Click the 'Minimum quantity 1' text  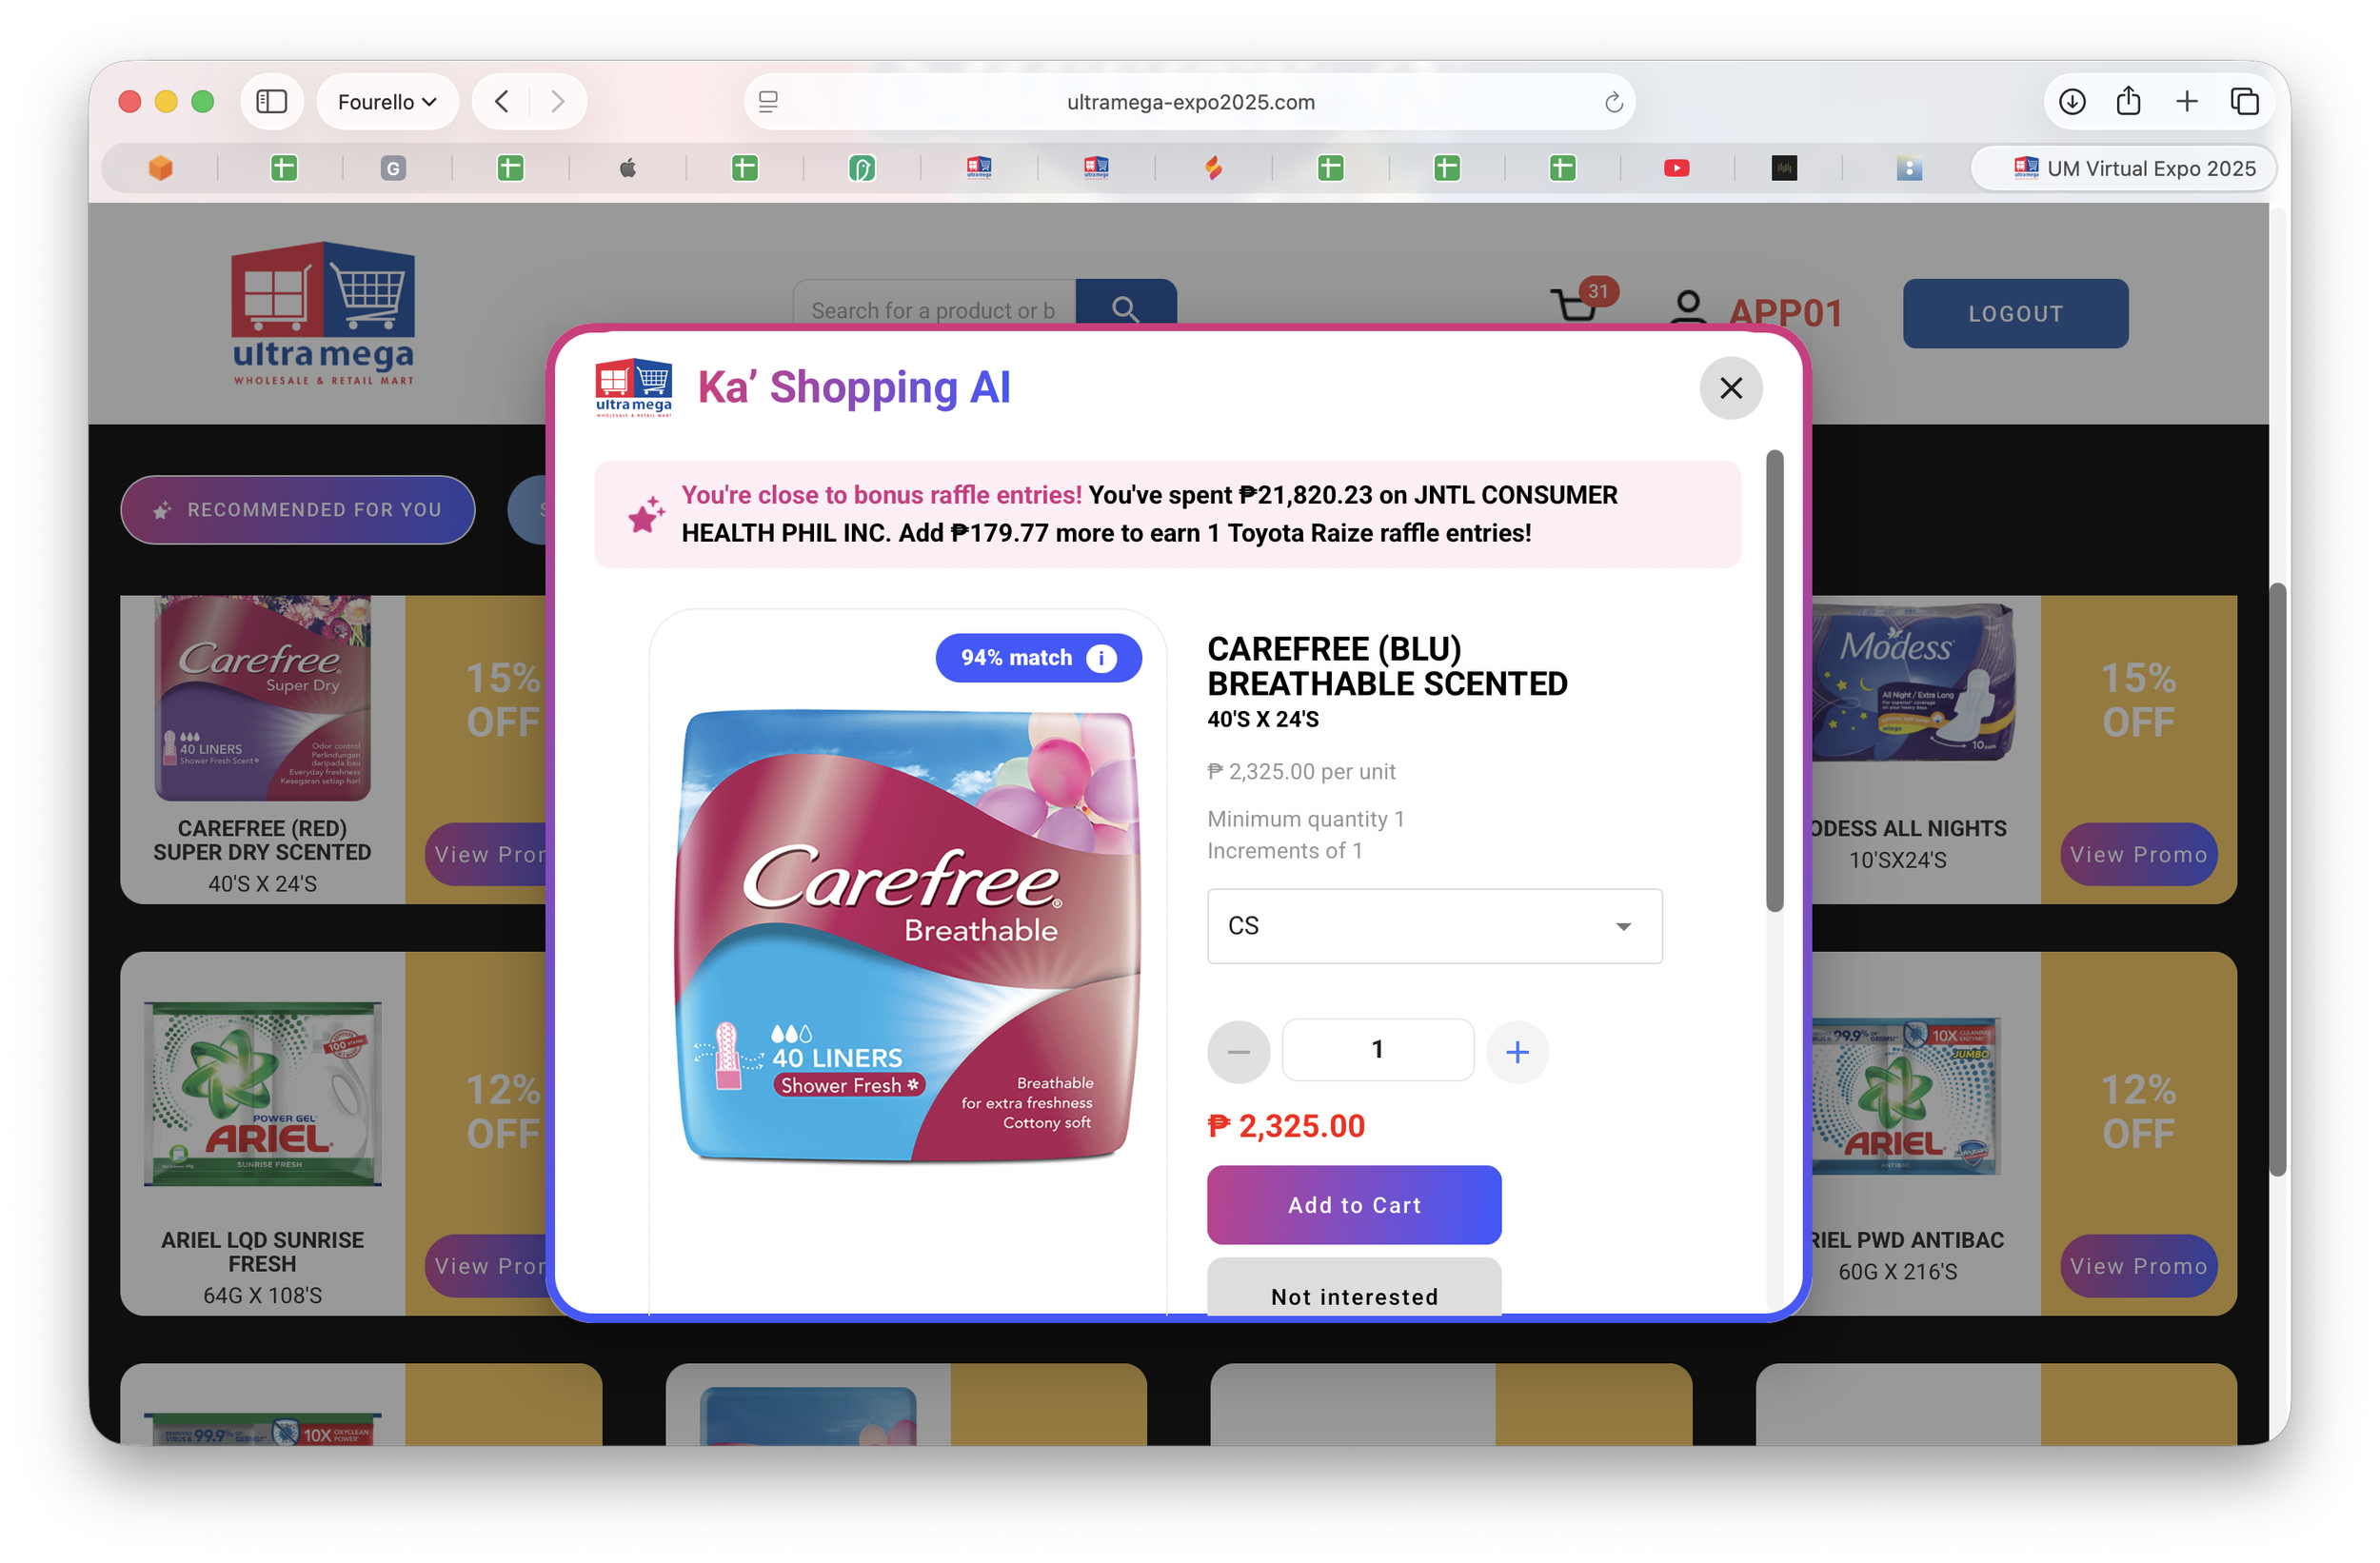click(1305, 819)
